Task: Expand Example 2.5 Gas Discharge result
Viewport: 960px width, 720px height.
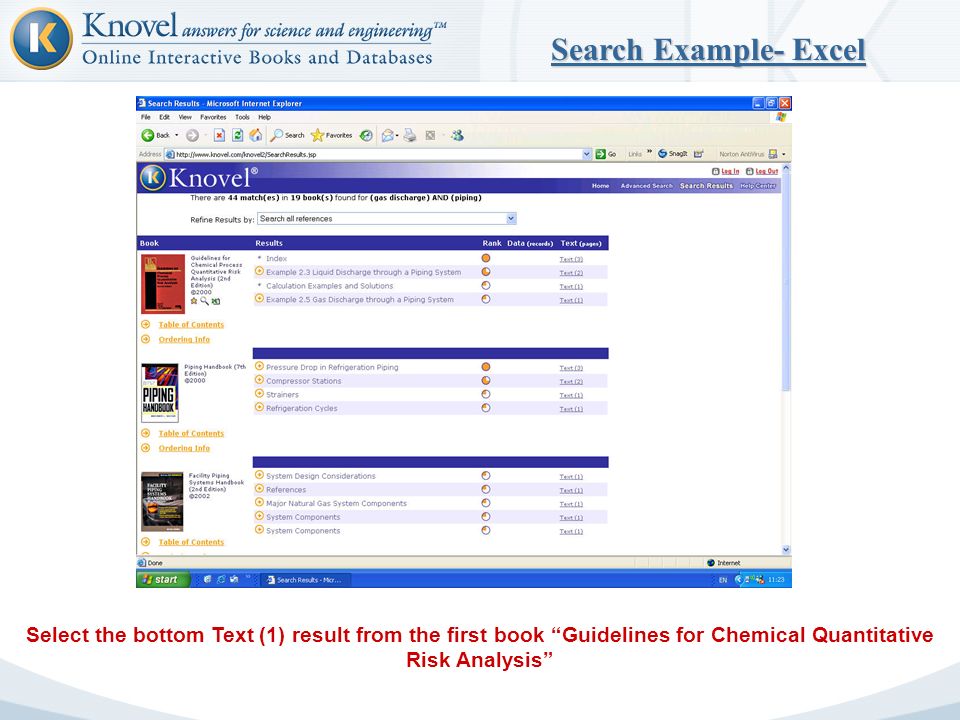Action: tap(259, 299)
